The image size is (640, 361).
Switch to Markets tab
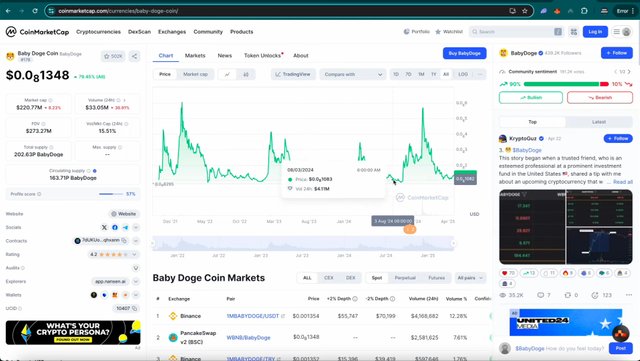(195, 56)
